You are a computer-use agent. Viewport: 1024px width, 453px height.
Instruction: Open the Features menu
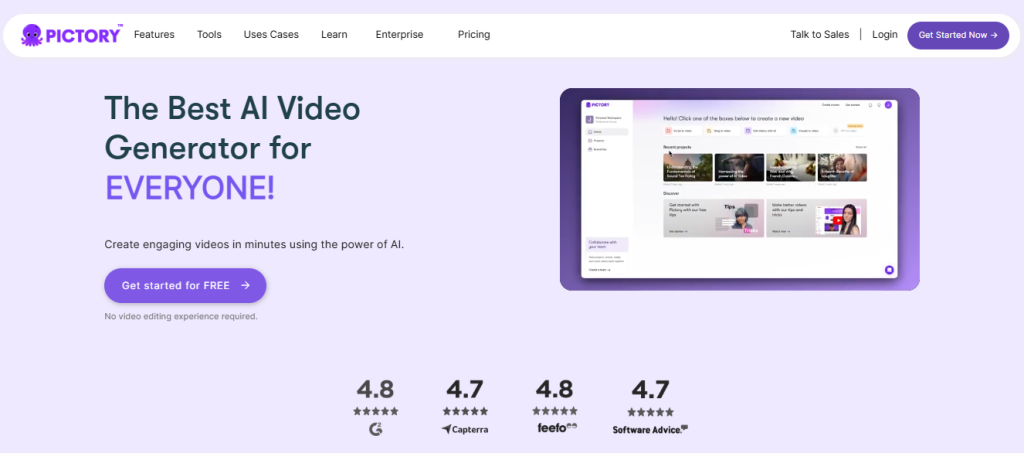[154, 35]
